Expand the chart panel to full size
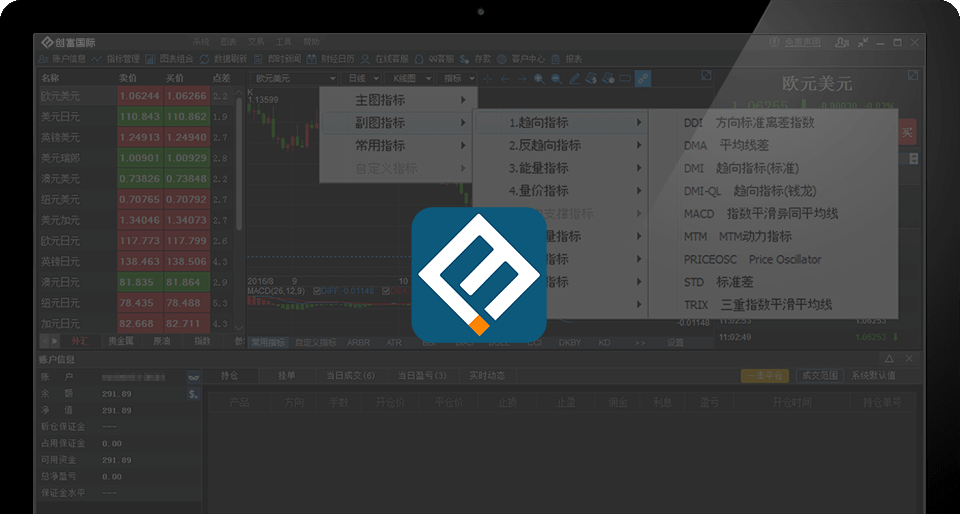Image resolution: width=960 pixels, height=514 pixels. coord(706,75)
